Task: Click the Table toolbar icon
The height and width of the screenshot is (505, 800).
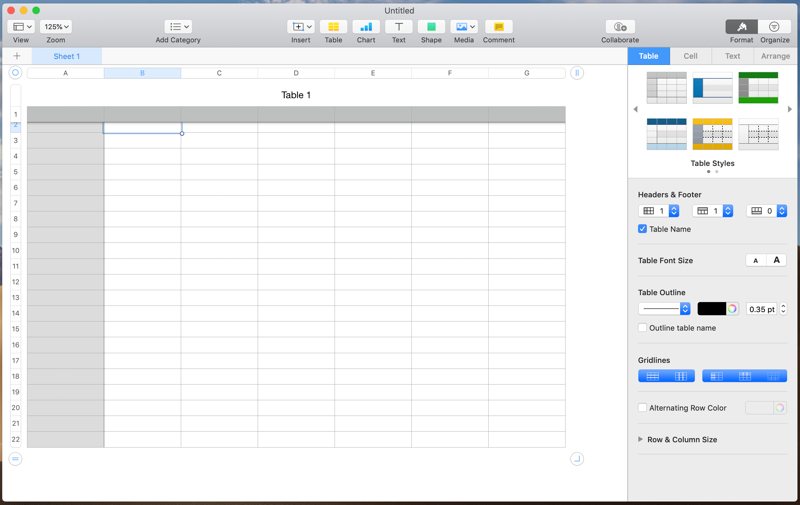Action: 333,27
